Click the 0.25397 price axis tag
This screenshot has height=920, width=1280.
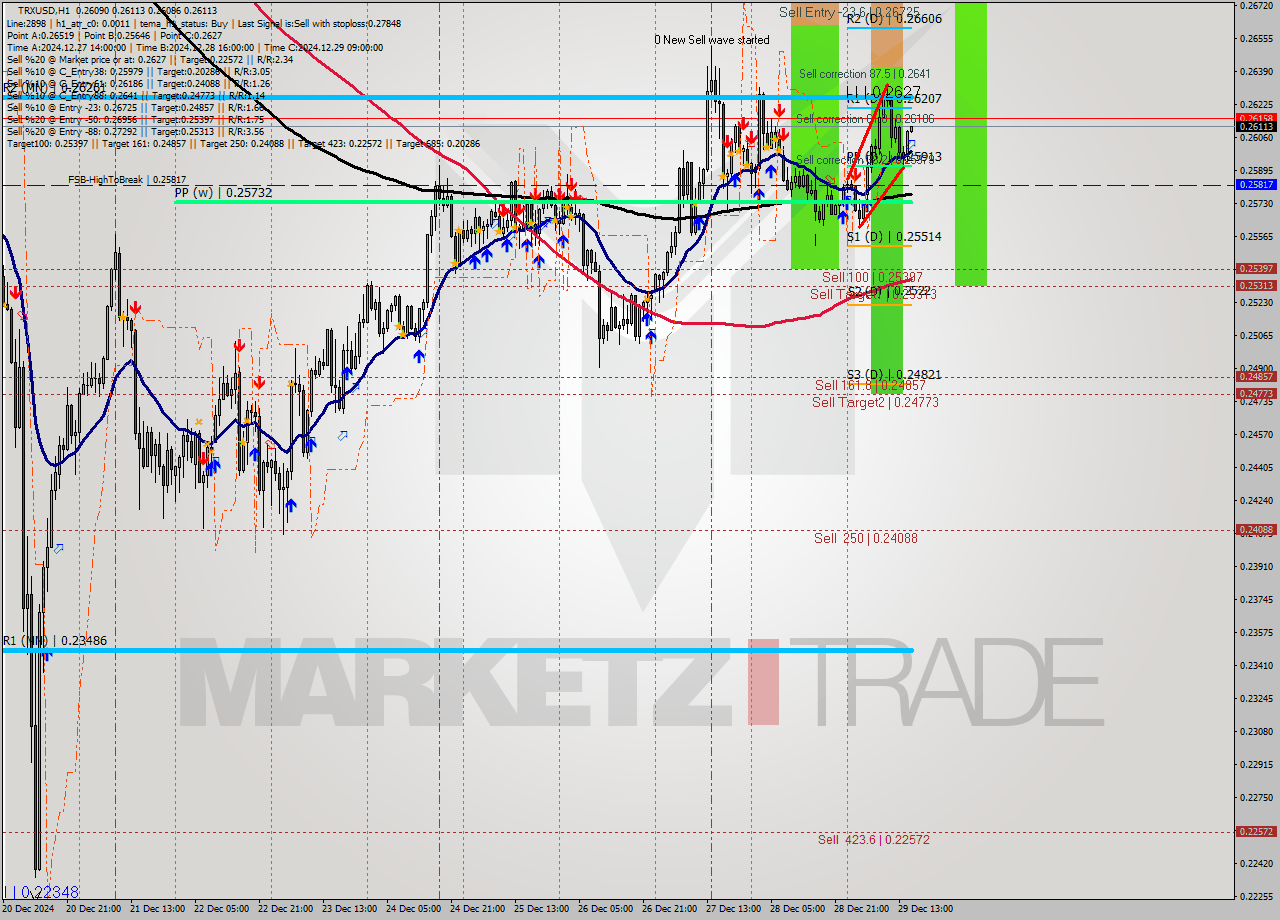click(x=1256, y=269)
